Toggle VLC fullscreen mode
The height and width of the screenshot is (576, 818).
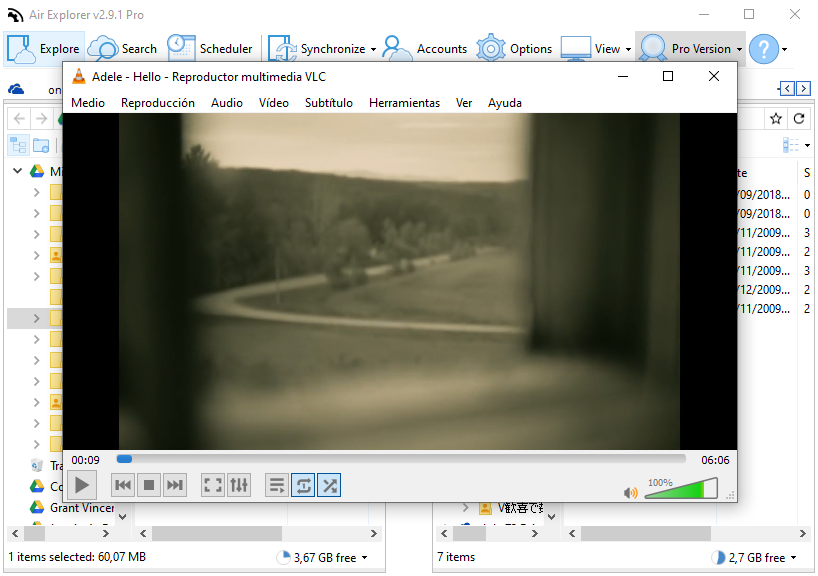tap(213, 485)
